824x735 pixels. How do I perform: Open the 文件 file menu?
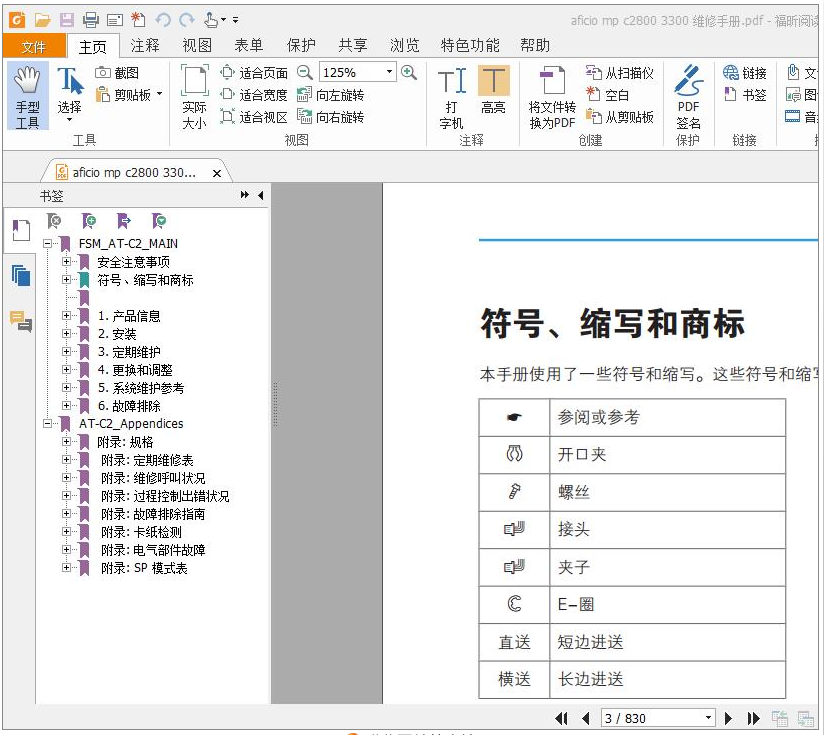pos(34,46)
